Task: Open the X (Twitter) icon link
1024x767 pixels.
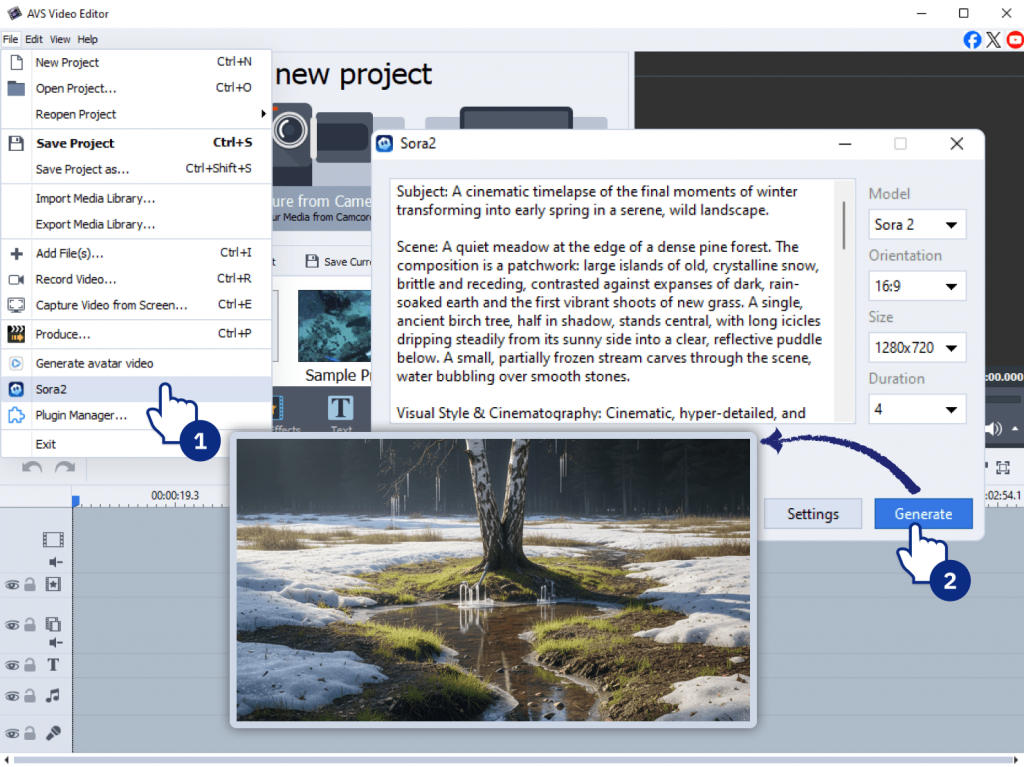Action: 993,40
